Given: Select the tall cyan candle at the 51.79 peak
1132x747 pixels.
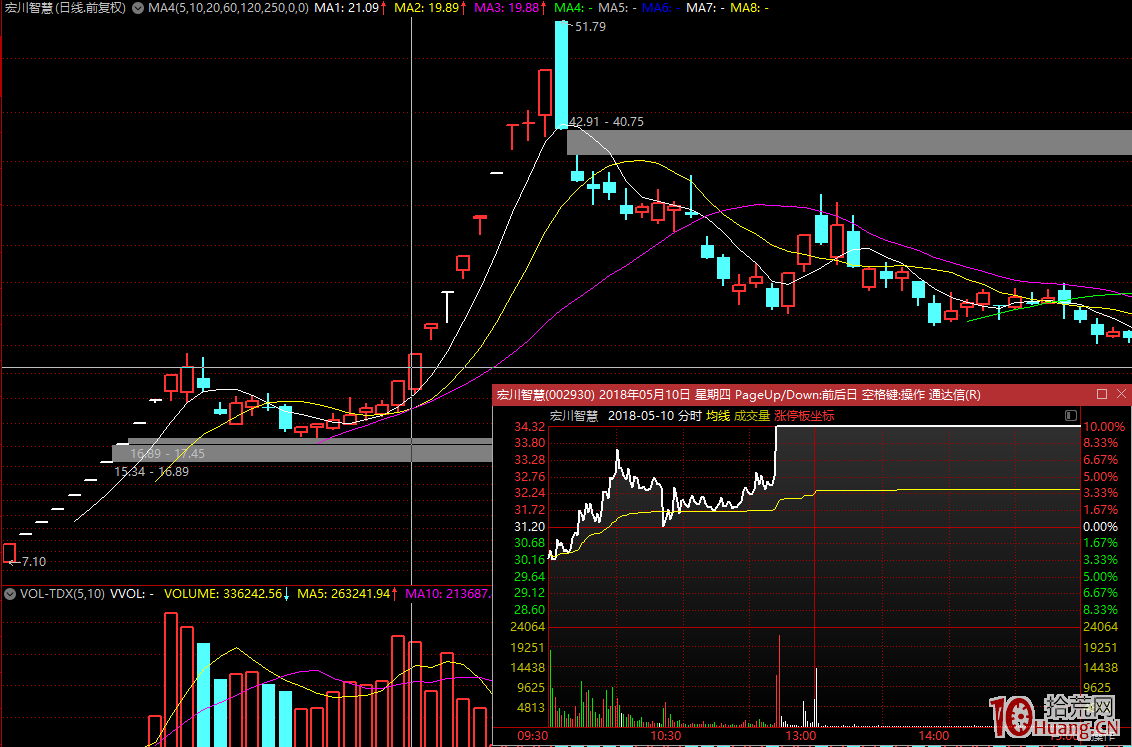Looking at the screenshot, I should click(561, 75).
